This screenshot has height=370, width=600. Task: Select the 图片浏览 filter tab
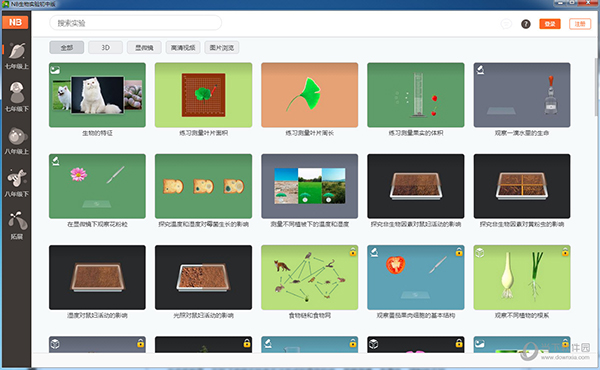[222, 47]
